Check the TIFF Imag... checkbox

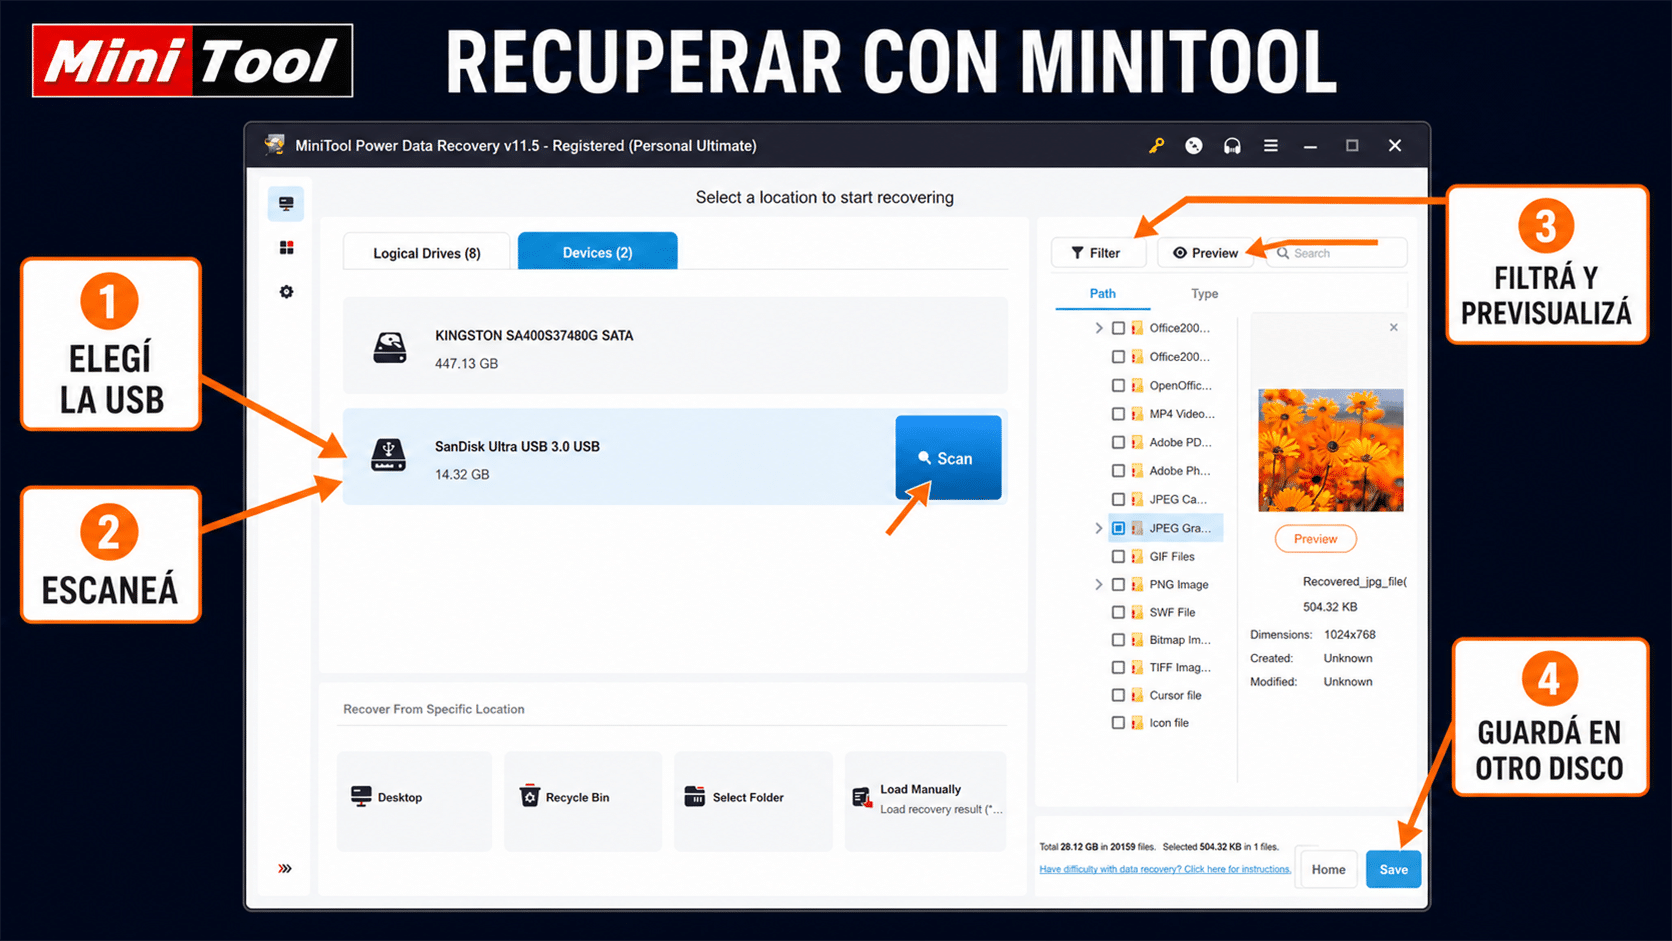(1118, 667)
